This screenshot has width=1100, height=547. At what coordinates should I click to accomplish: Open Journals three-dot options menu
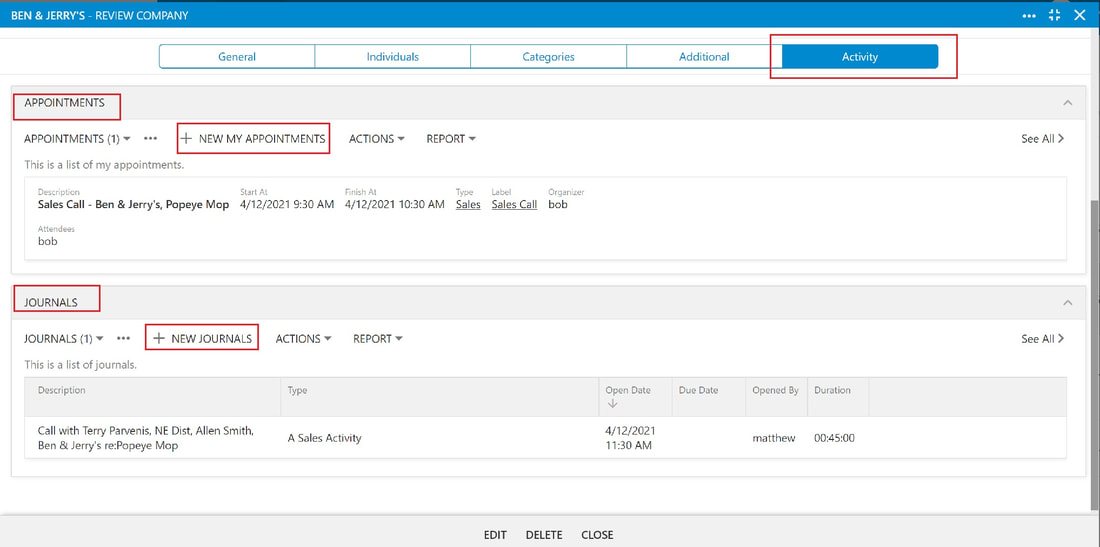pos(123,339)
